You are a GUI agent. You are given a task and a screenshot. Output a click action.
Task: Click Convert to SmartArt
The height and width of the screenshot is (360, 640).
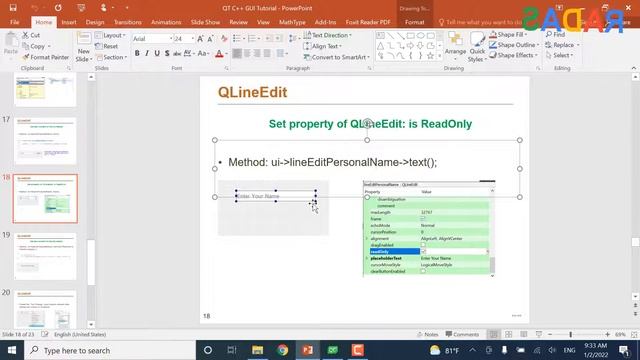pyautogui.click(x=337, y=57)
